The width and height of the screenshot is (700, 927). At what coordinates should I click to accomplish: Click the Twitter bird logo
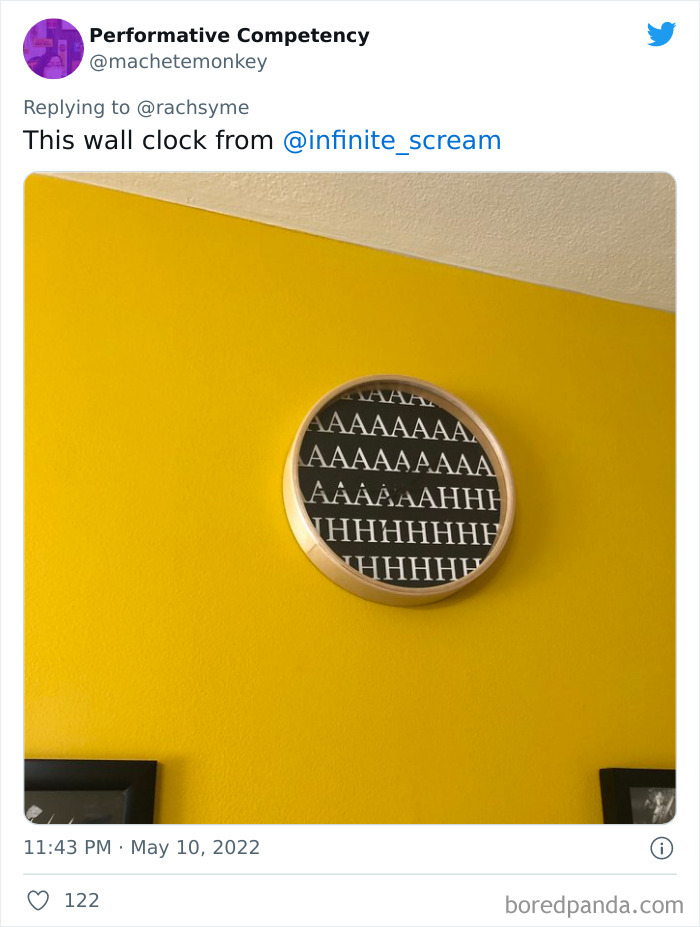(x=661, y=34)
